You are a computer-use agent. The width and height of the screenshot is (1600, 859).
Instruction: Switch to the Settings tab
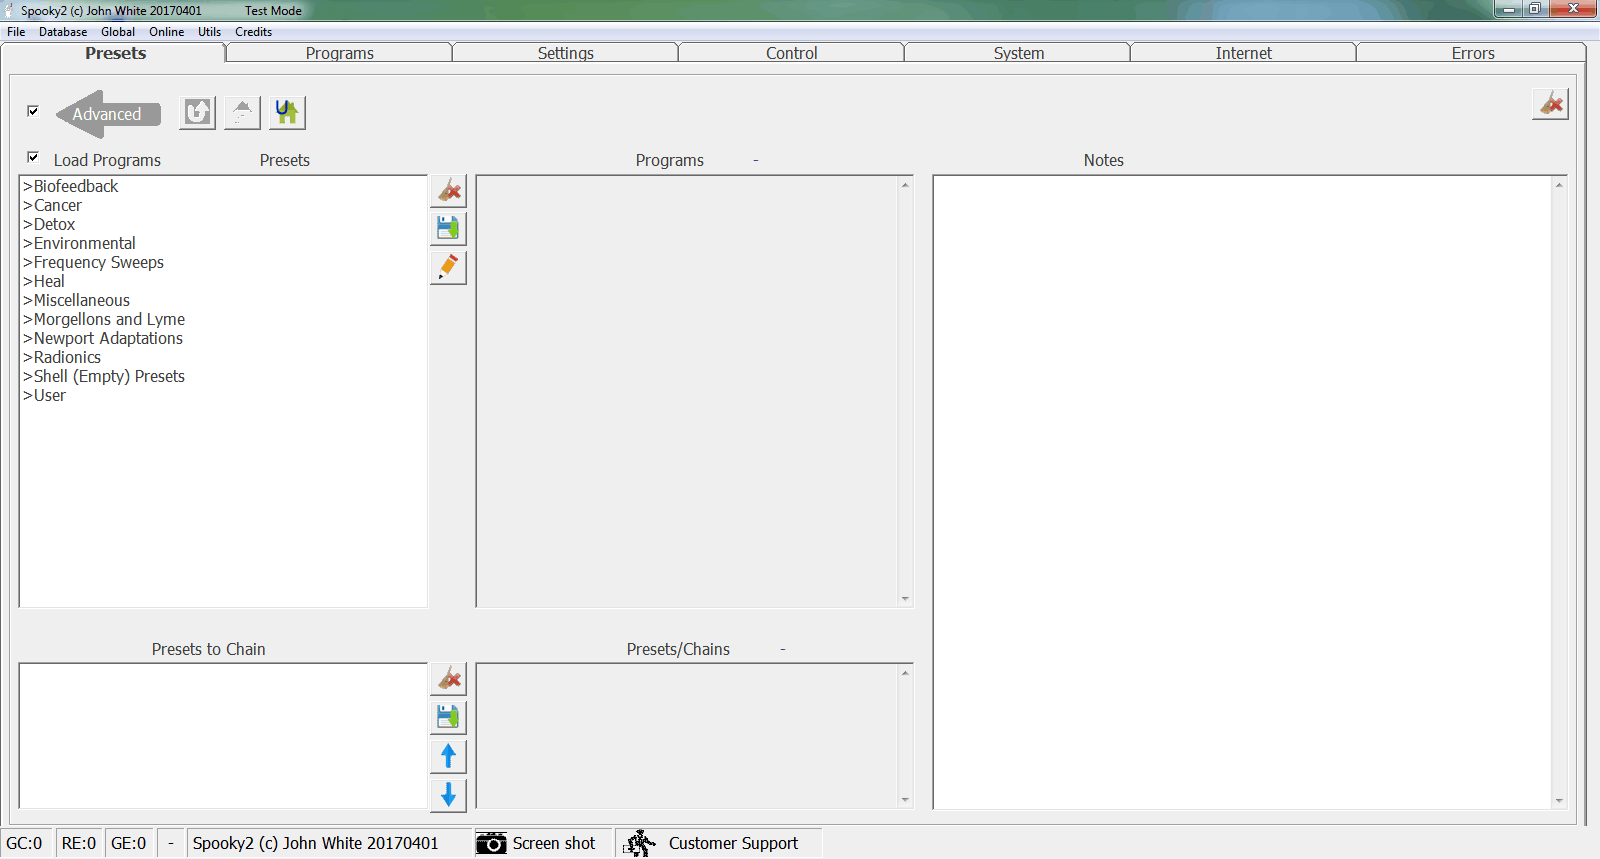(x=565, y=53)
